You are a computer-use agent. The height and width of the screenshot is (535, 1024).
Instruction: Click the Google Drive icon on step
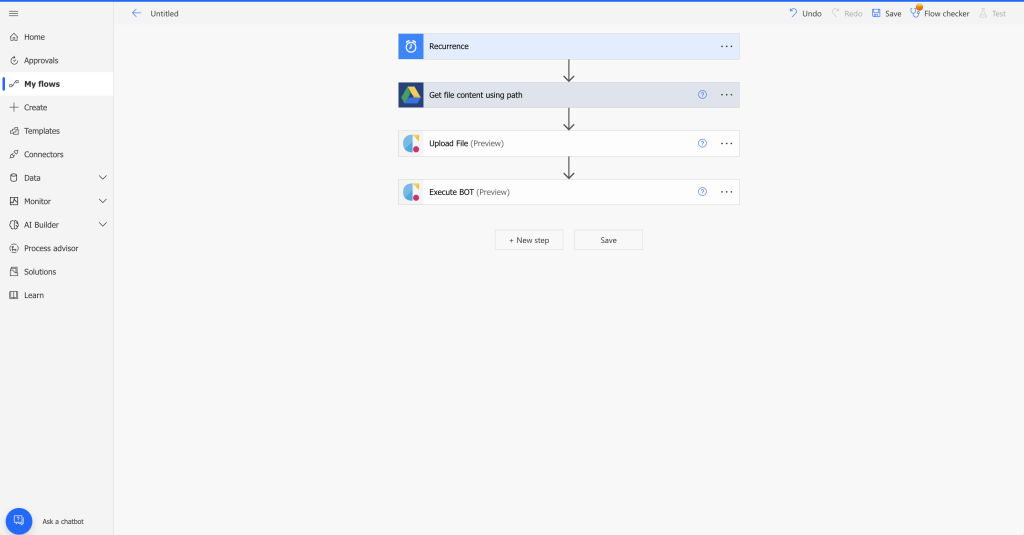(x=411, y=95)
